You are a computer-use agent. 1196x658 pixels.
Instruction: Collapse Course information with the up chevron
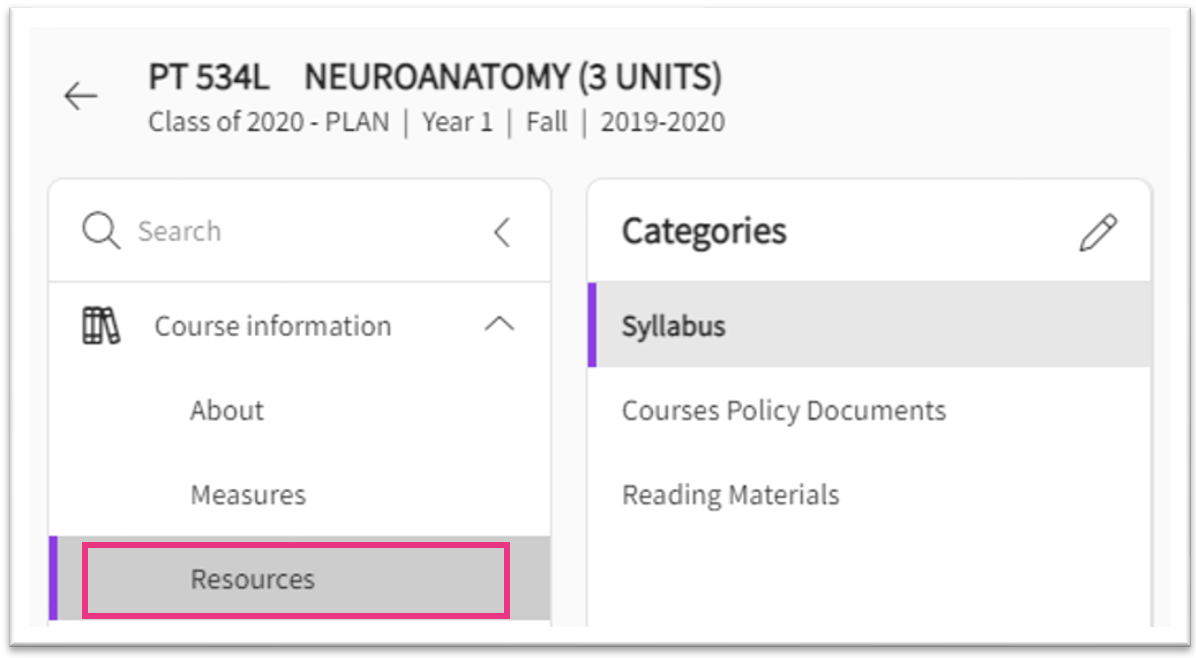tap(499, 325)
